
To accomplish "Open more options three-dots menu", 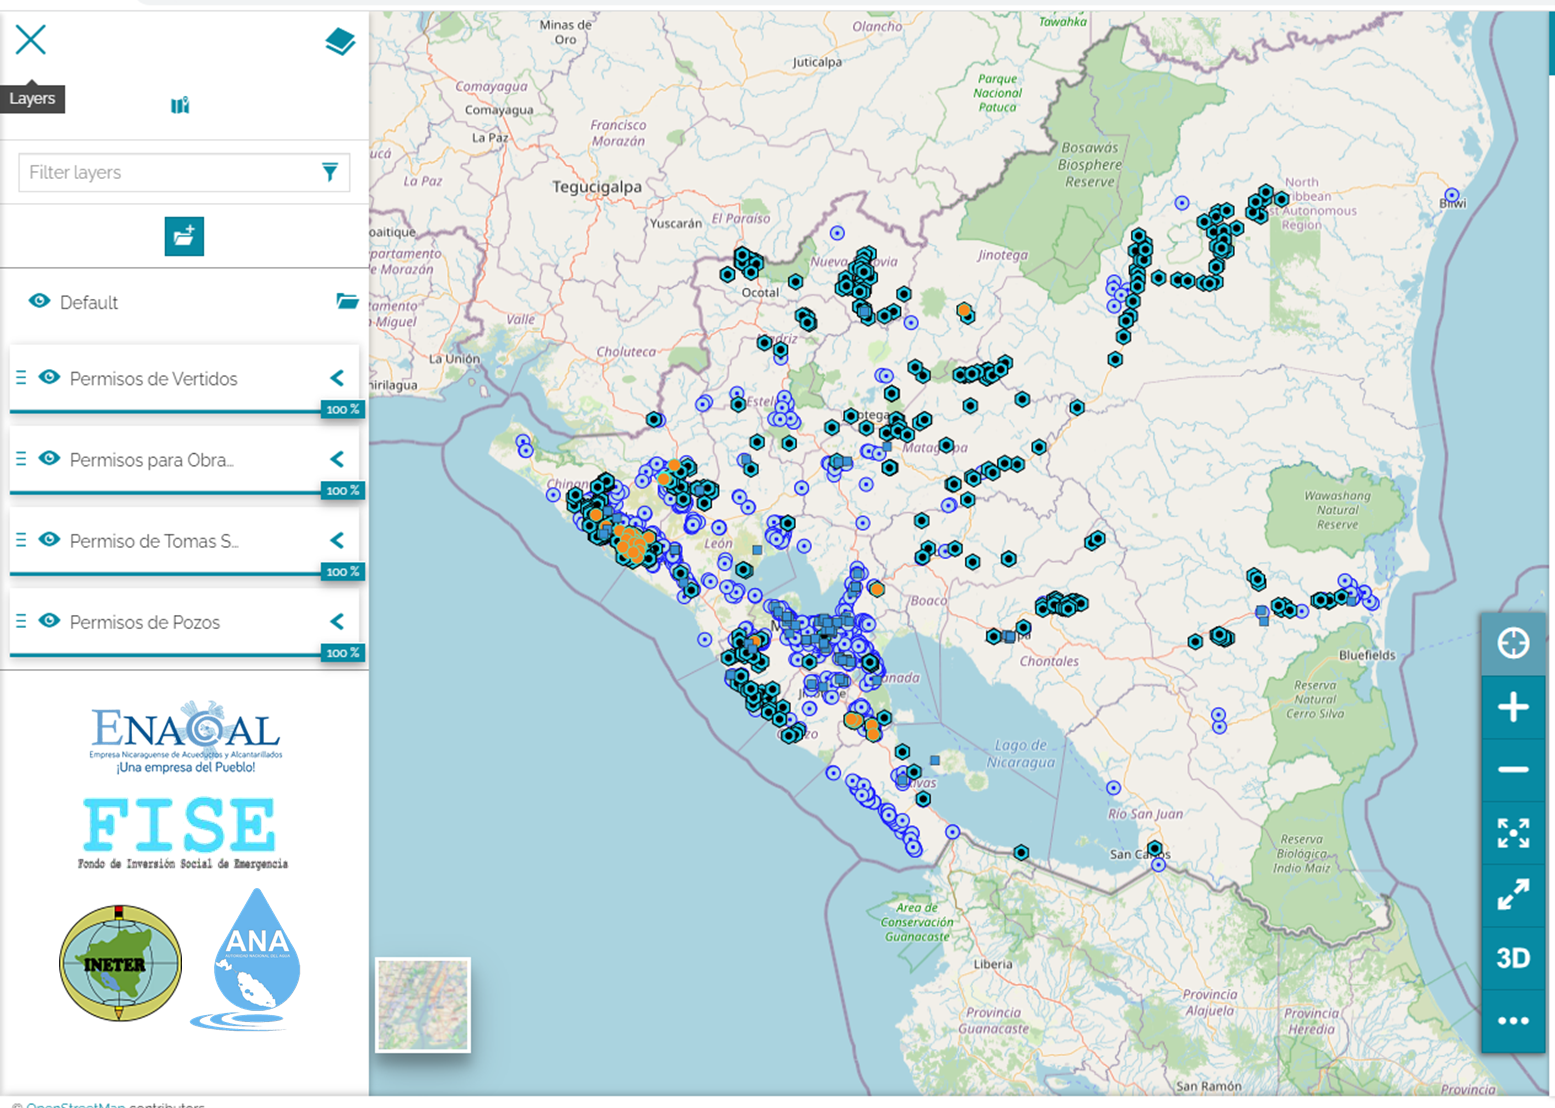I will pyautogui.click(x=1512, y=1021).
